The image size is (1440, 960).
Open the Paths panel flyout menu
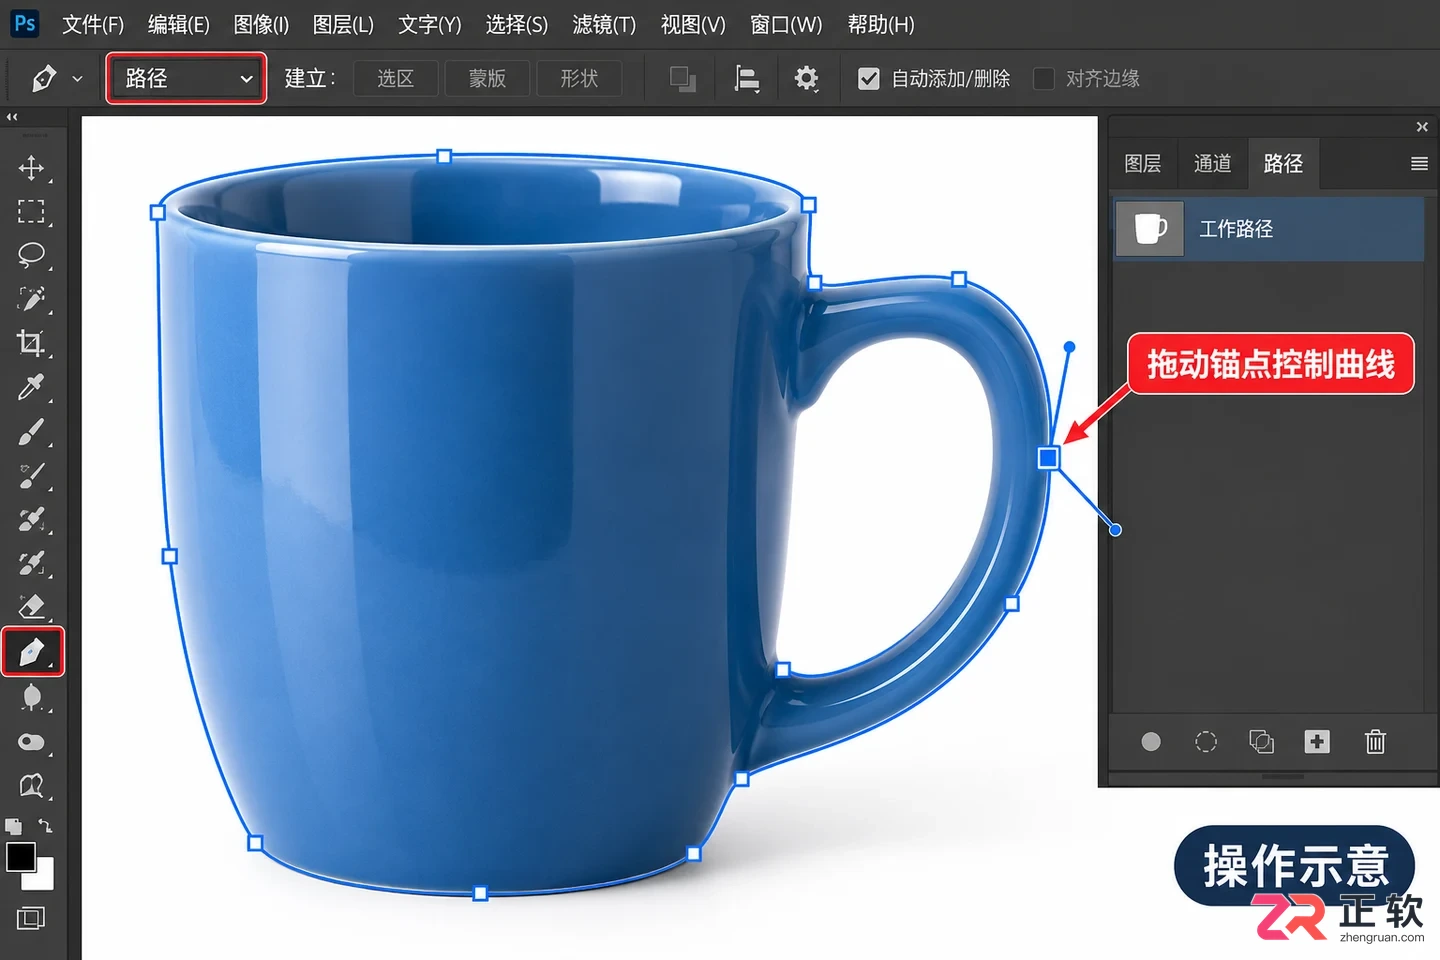tap(1419, 164)
